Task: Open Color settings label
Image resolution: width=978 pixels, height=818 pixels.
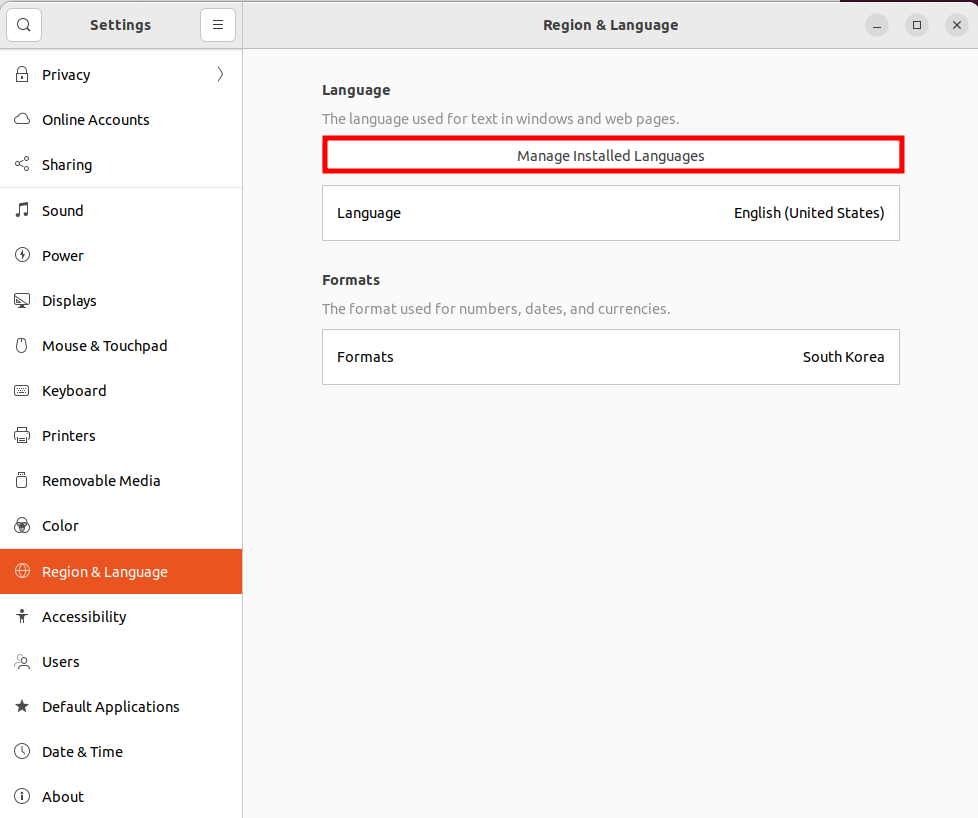Action: (x=61, y=526)
